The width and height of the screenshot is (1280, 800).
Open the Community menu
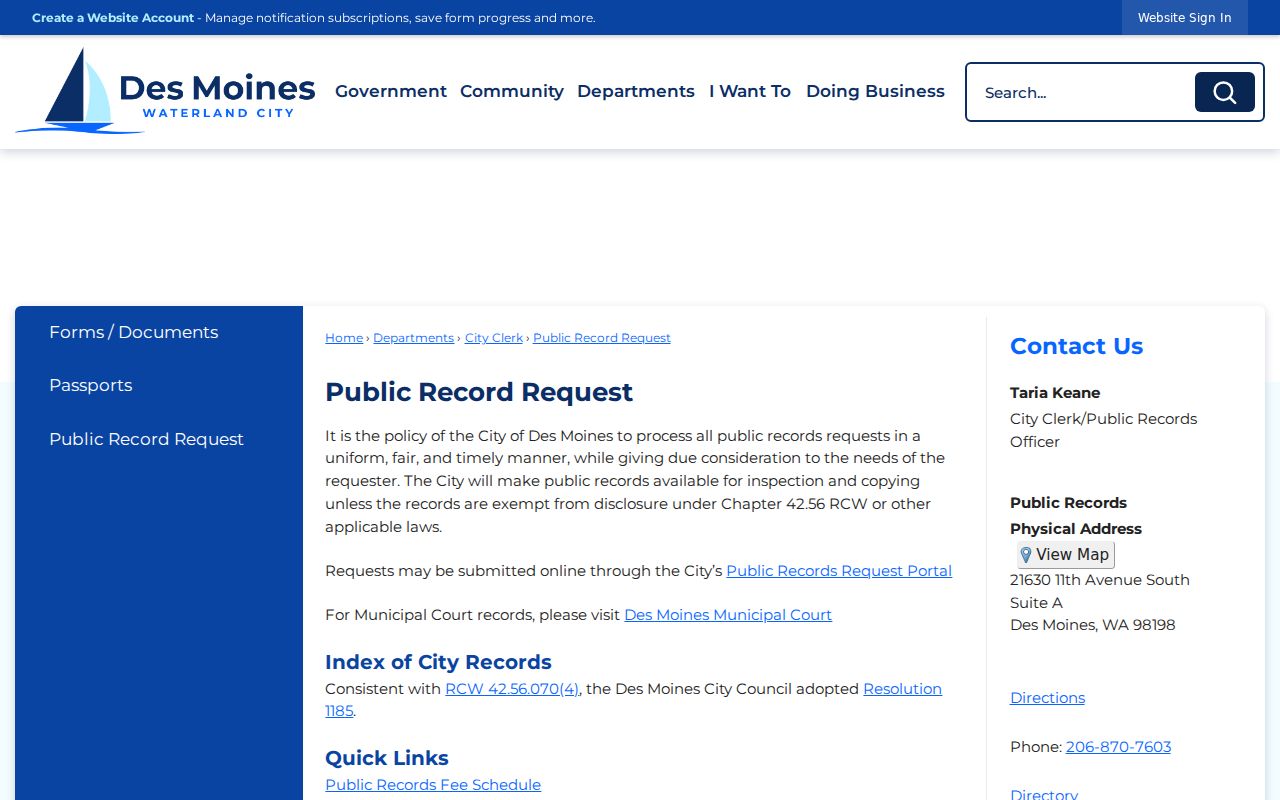(x=512, y=91)
